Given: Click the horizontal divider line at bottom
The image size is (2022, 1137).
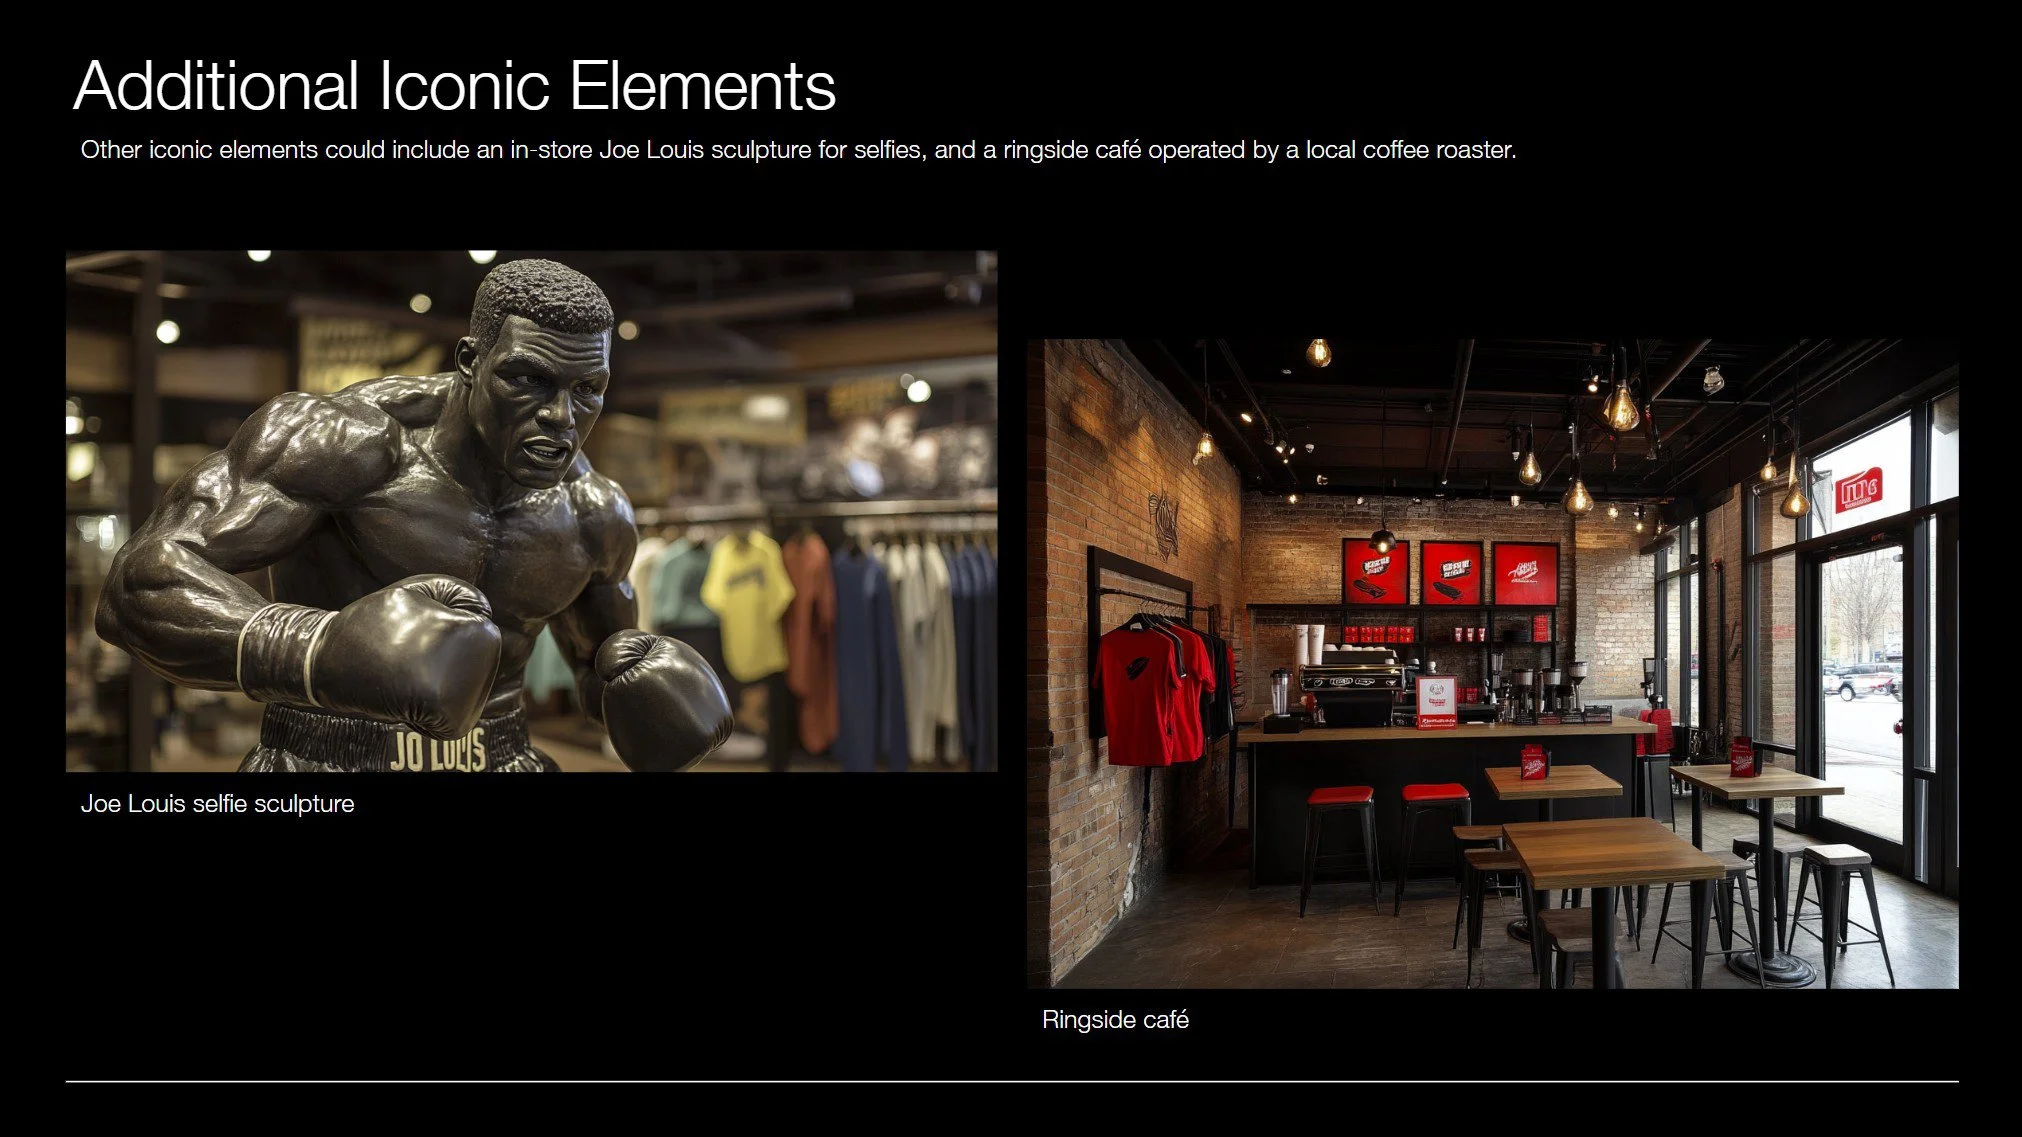Looking at the screenshot, I should [1011, 1082].
